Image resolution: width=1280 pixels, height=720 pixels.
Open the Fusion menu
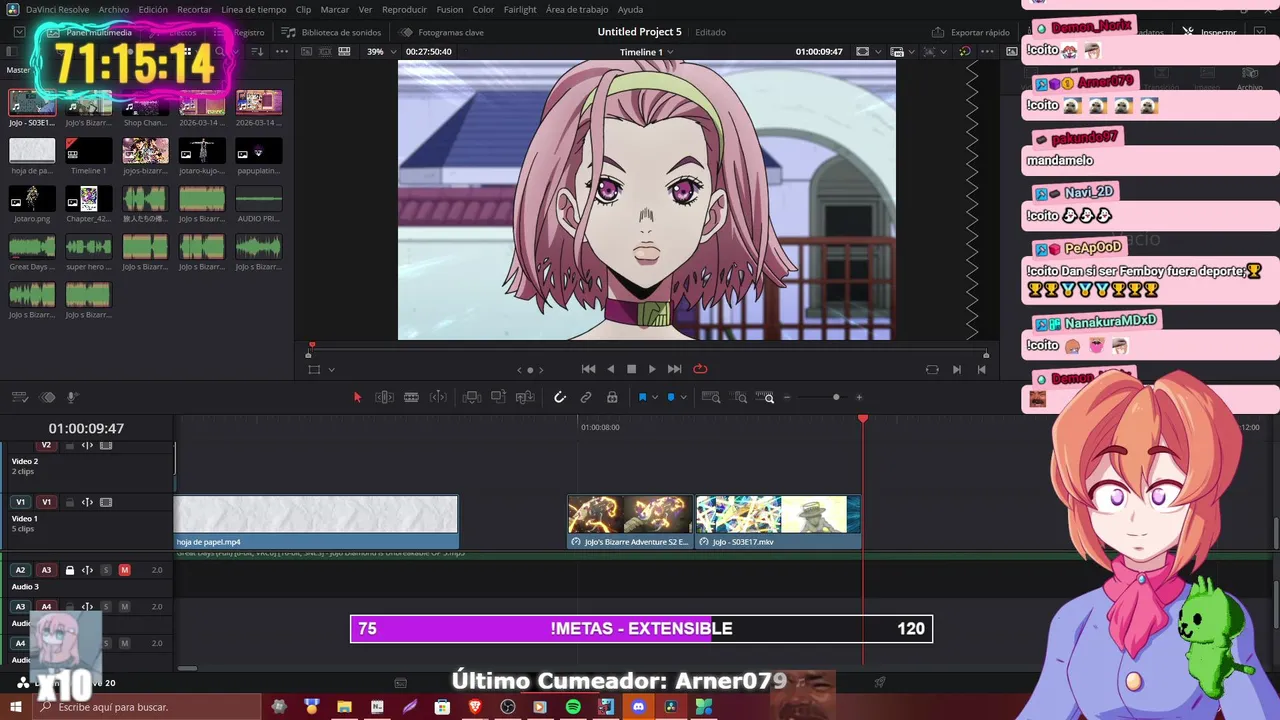450,9
